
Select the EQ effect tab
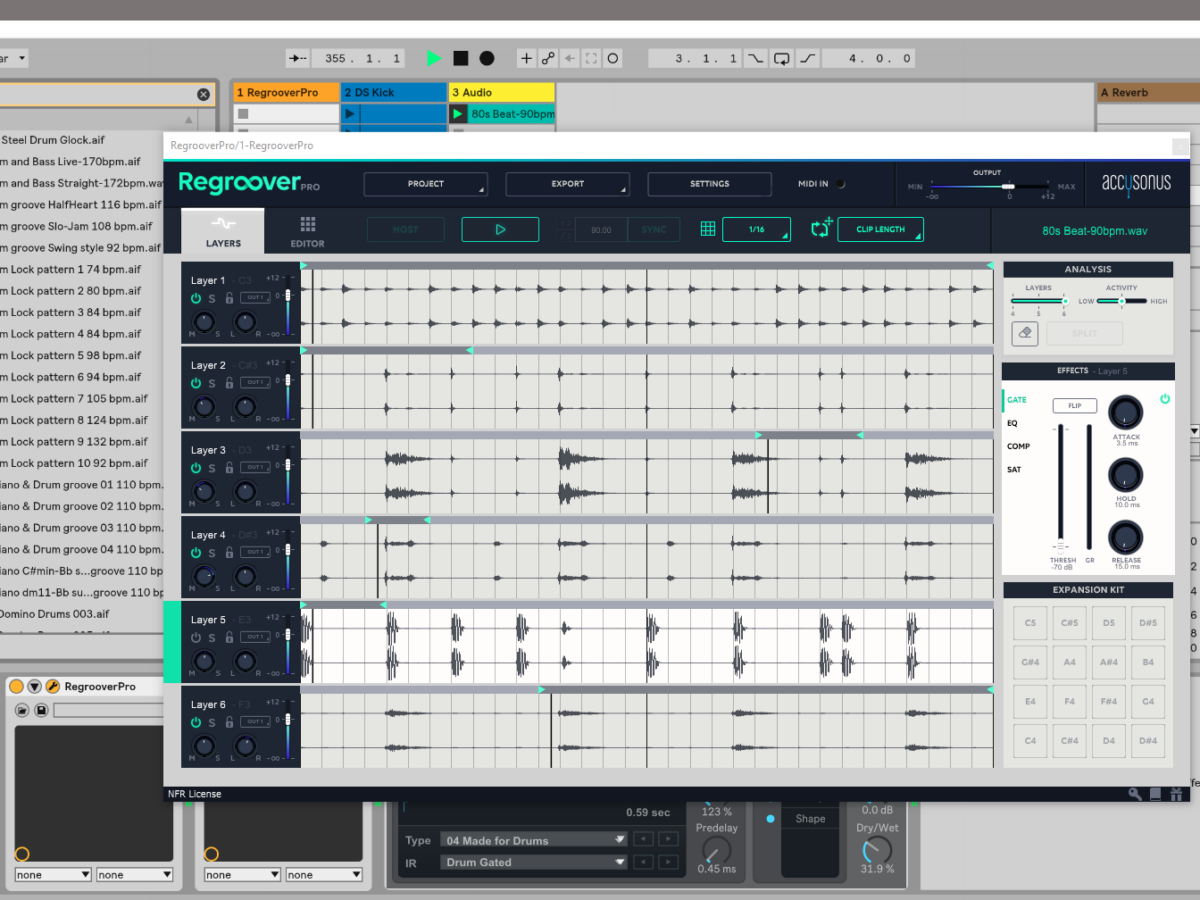[x=1012, y=423]
